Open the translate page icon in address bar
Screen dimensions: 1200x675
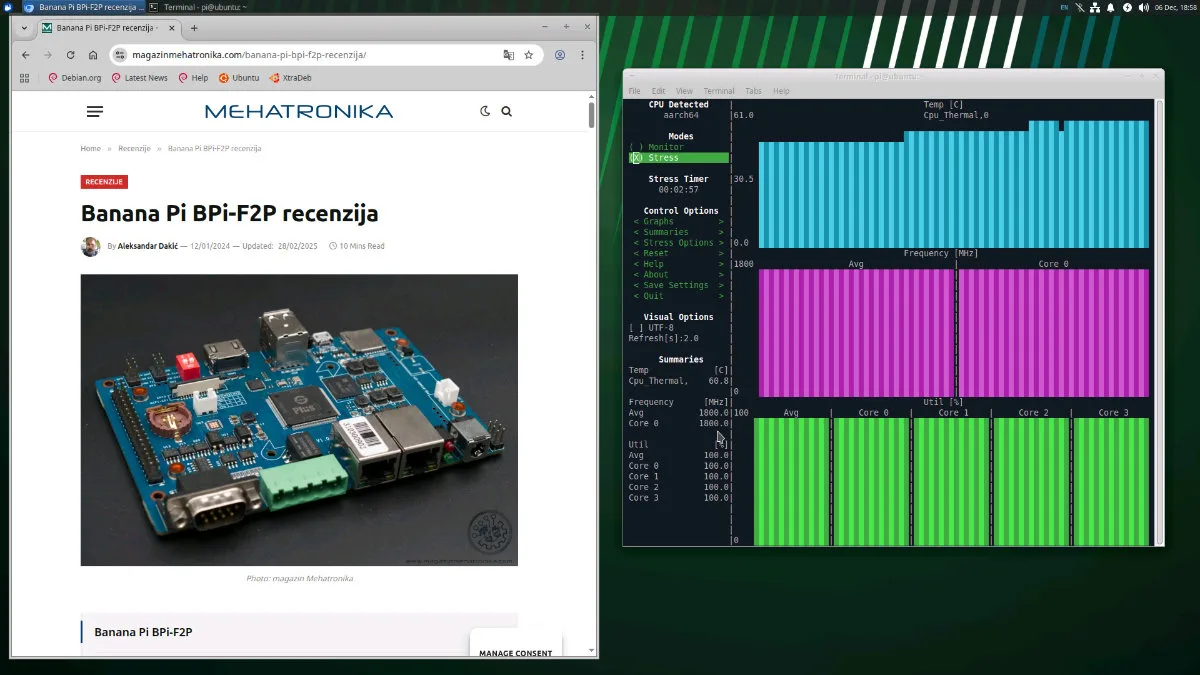tap(508, 55)
